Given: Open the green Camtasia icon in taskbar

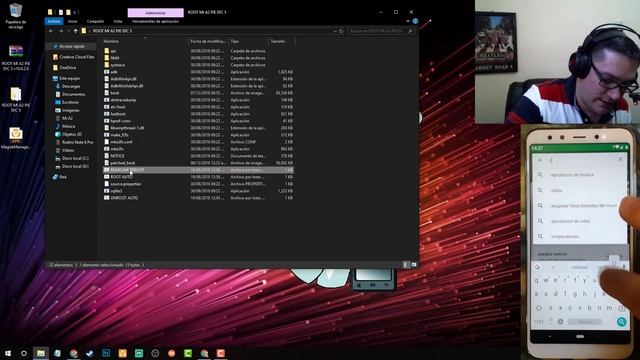Looking at the screenshot, I should tap(188, 353).
